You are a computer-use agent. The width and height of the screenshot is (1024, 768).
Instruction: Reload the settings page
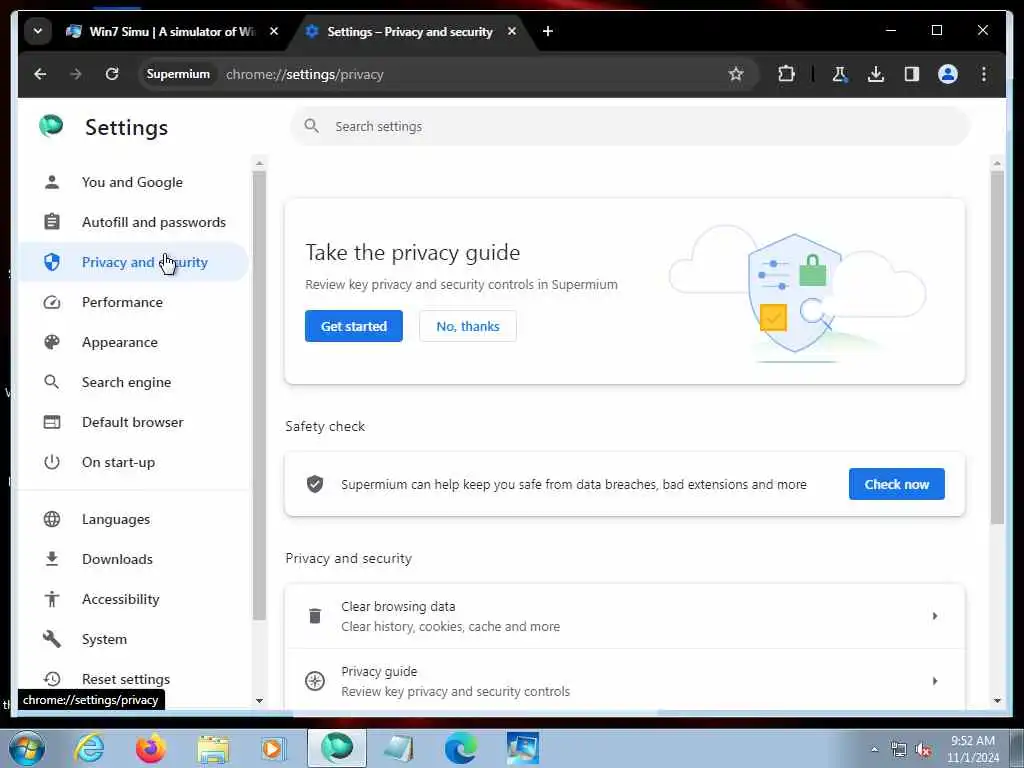[x=112, y=74]
